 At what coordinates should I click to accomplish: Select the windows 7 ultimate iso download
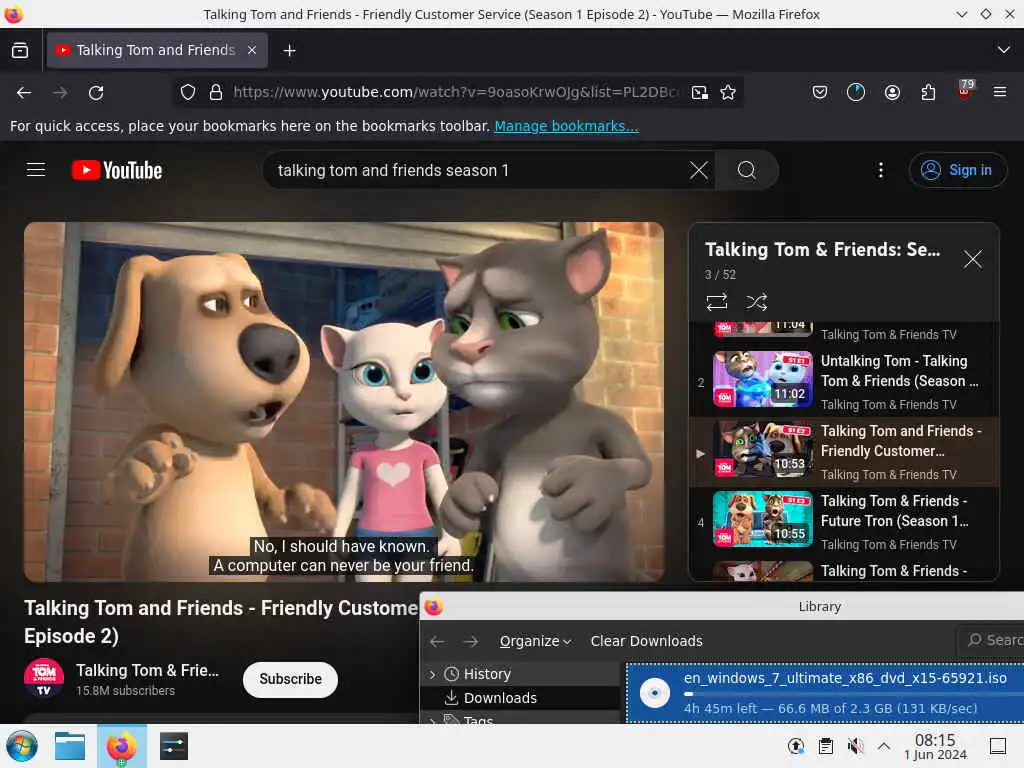coord(825,693)
